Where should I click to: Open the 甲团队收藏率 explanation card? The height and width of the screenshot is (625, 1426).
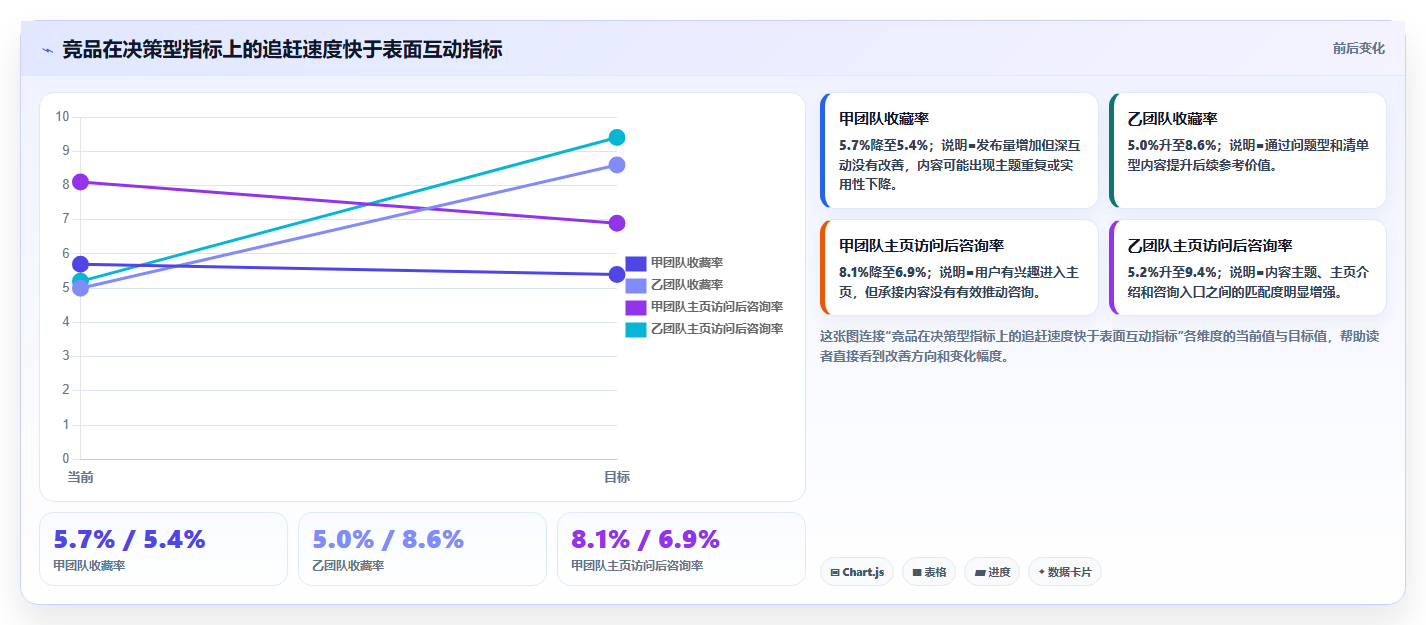tap(959, 151)
